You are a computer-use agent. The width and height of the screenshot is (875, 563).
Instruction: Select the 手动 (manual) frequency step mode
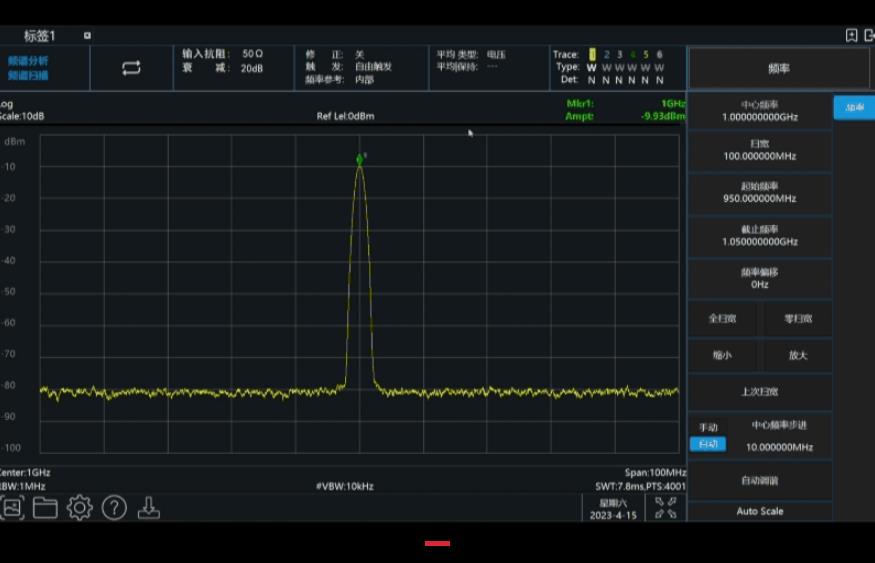(x=707, y=427)
